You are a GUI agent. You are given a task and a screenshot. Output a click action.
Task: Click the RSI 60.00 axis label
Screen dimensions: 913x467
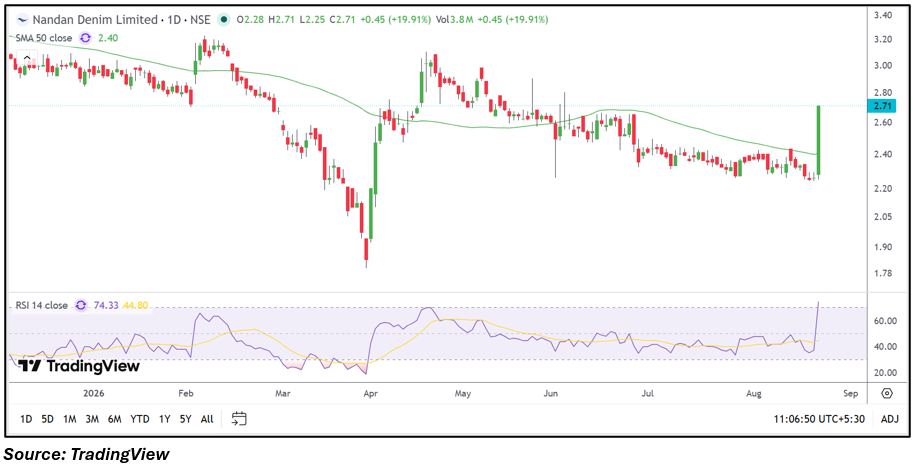point(884,321)
